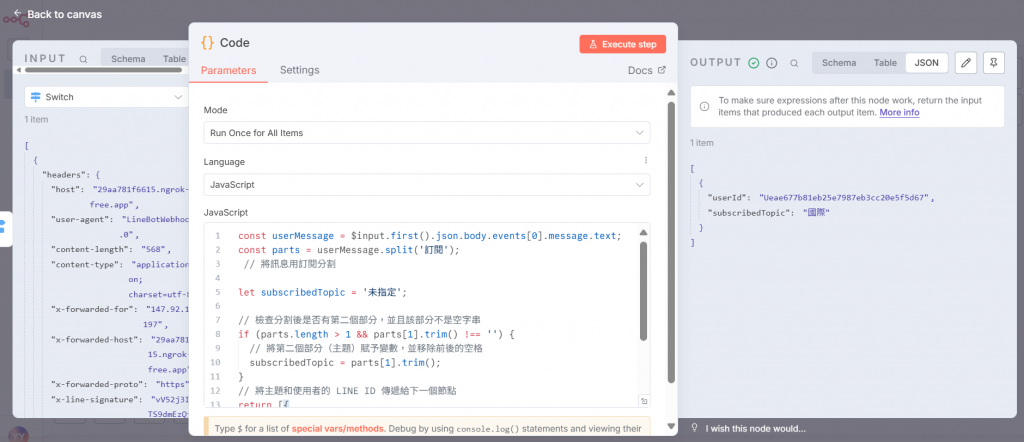The height and width of the screenshot is (442, 1024).
Task: Search the INPUT panel data
Action: coord(84,59)
